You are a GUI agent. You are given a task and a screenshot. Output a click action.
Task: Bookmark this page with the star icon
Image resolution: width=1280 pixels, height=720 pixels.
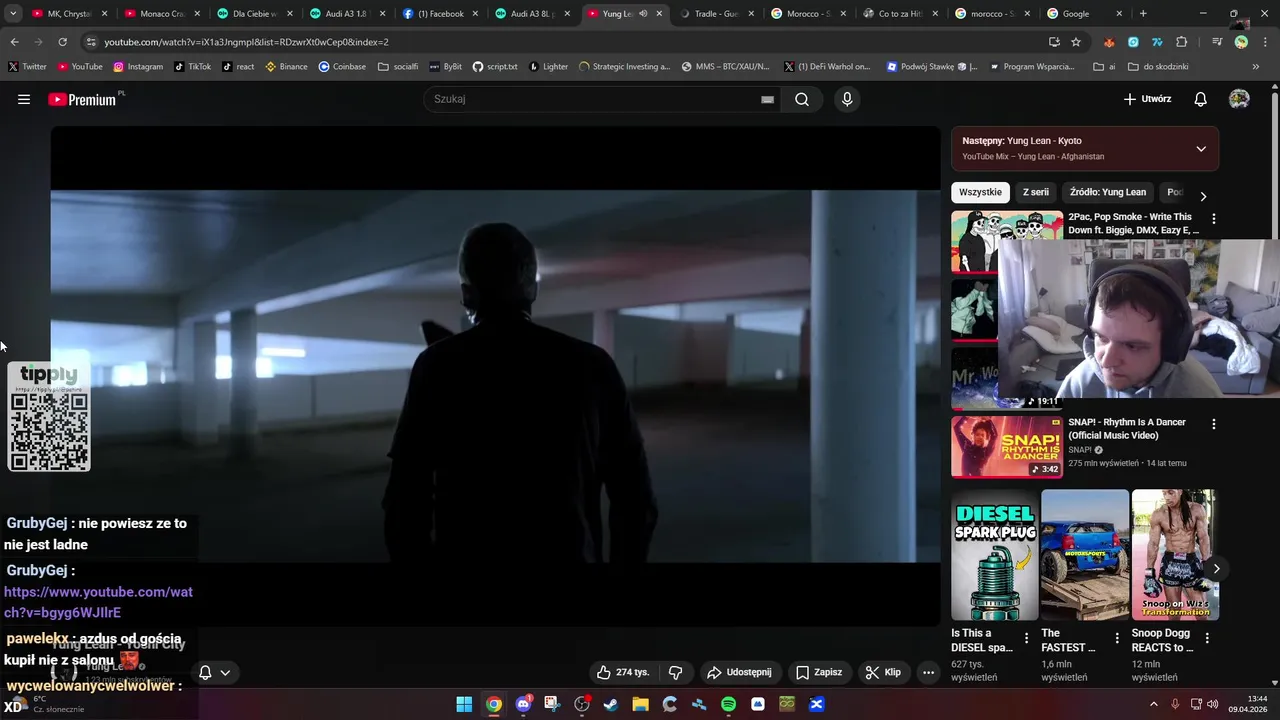1076,42
